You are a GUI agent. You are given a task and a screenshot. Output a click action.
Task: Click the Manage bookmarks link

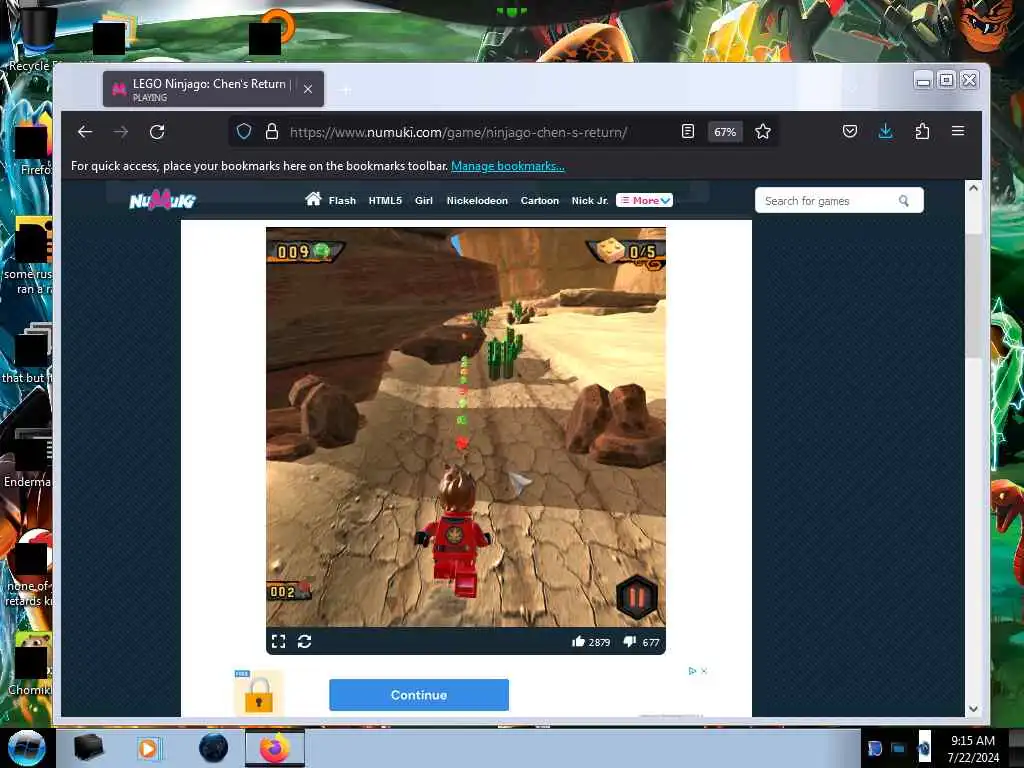point(507,166)
